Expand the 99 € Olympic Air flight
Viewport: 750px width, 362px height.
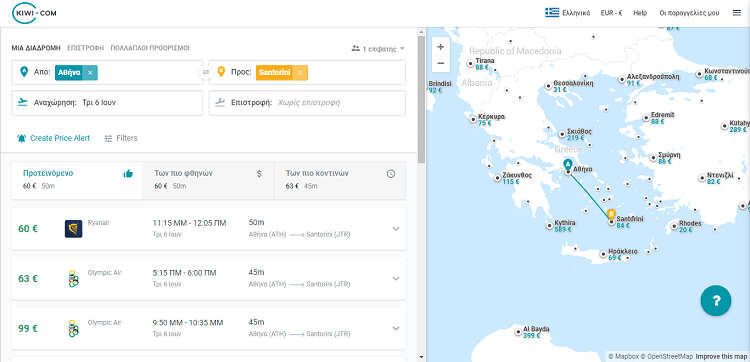point(396,329)
